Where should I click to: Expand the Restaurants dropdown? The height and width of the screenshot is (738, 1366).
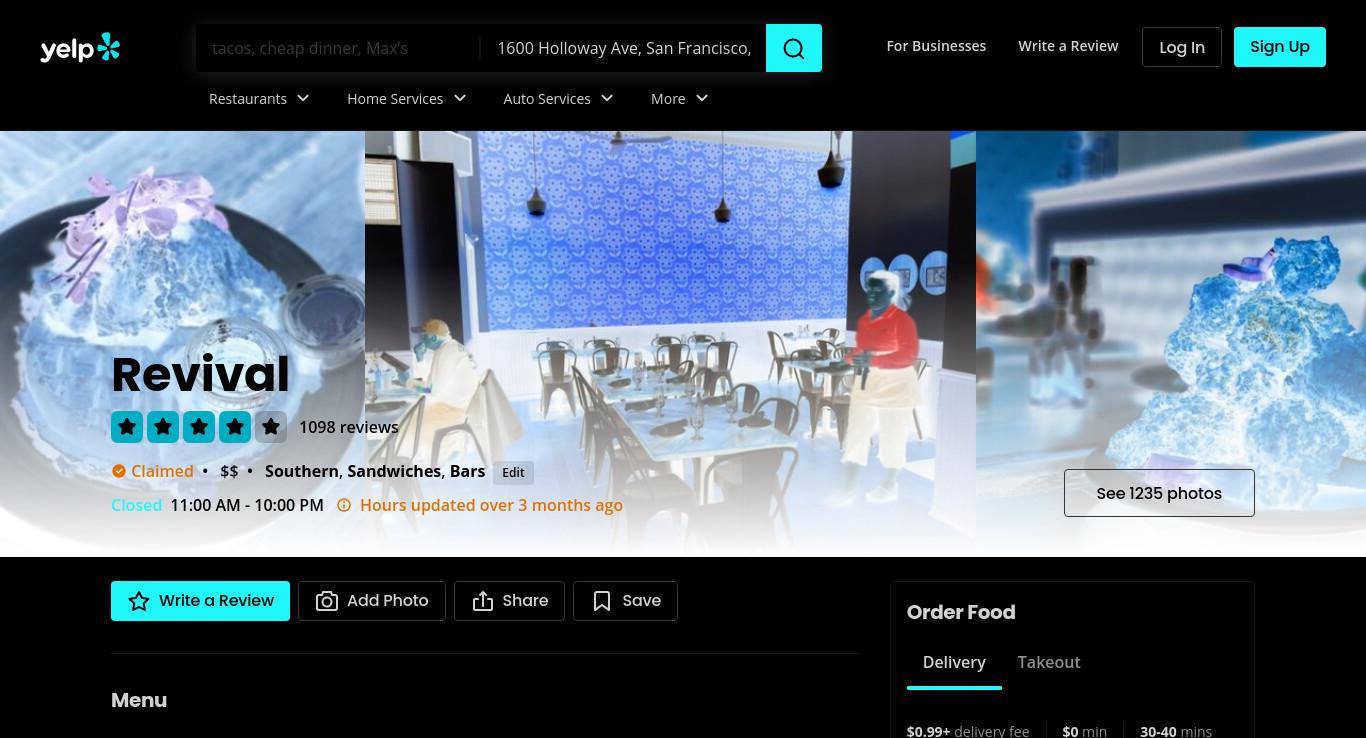click(x=259, y=98)
